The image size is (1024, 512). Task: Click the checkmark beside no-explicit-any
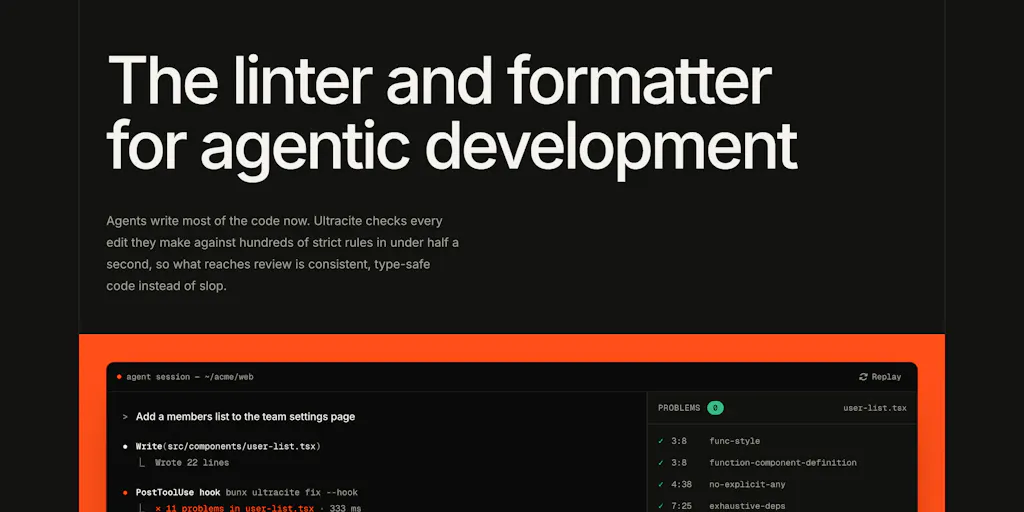click(x=661, y=485)
